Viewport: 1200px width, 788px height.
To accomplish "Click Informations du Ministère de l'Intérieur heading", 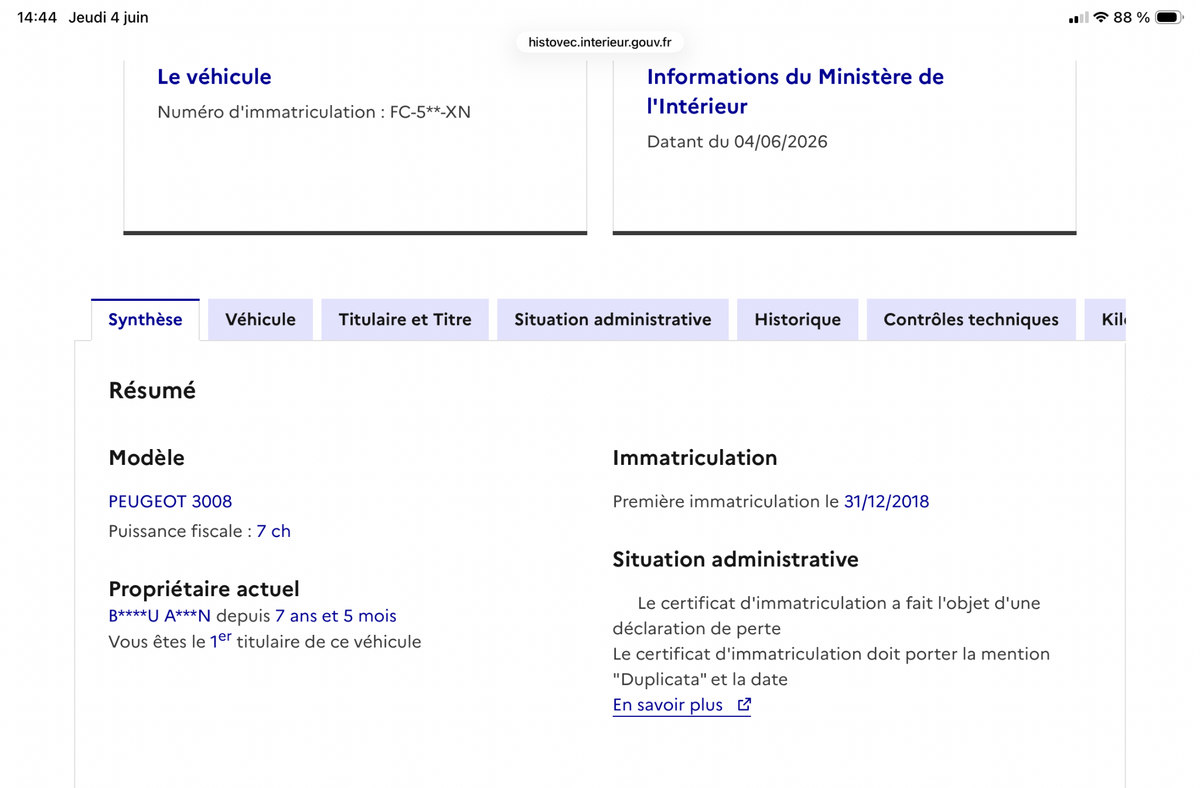I will (795, 91).
